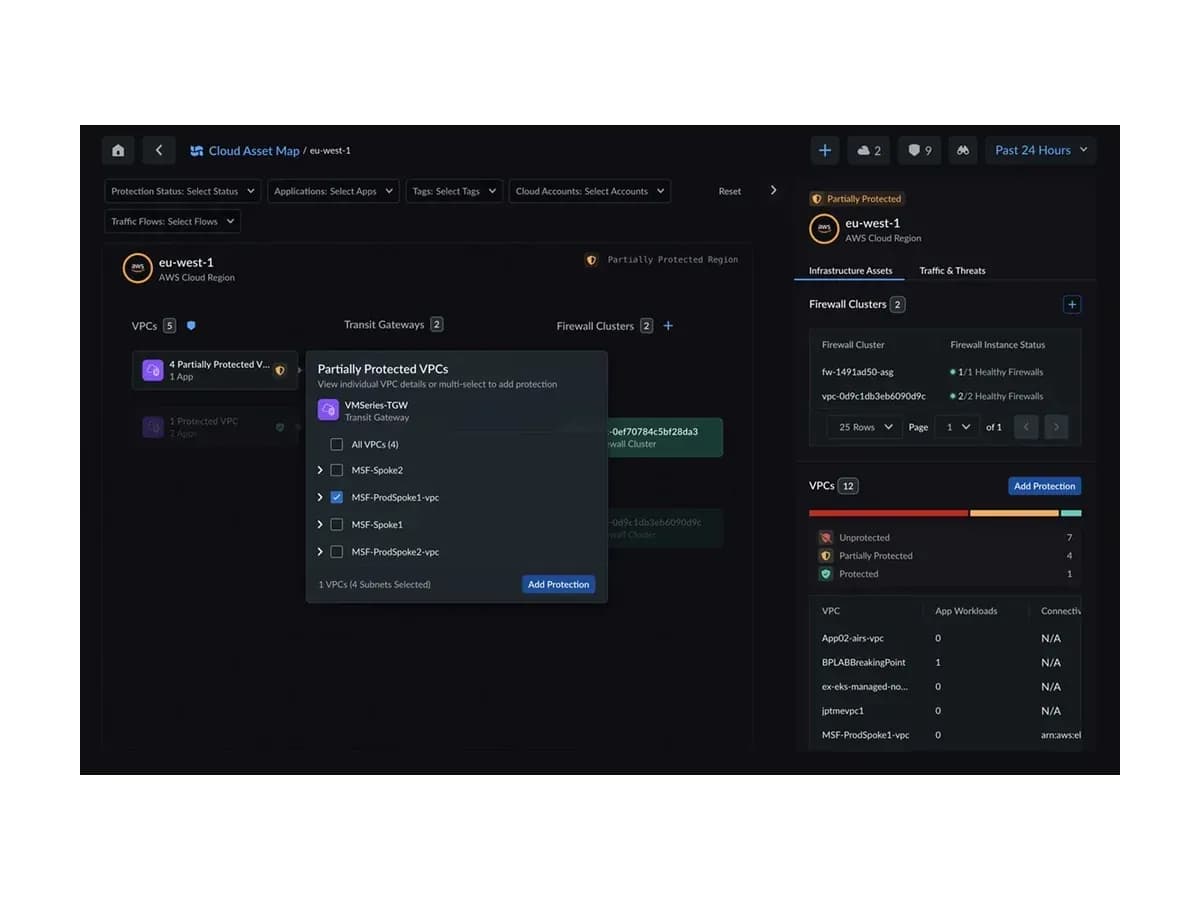This screenshot has width=1200, height=900.
Task: Uncheck the MSF-ProdSpoke1-vpc checkbox
Action: click(x=337, y=497)
